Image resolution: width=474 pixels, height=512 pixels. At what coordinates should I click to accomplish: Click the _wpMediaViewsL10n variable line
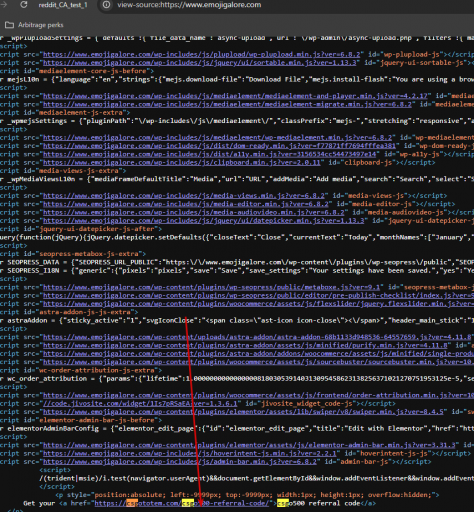pyautogui.click(x=237, y=179)
